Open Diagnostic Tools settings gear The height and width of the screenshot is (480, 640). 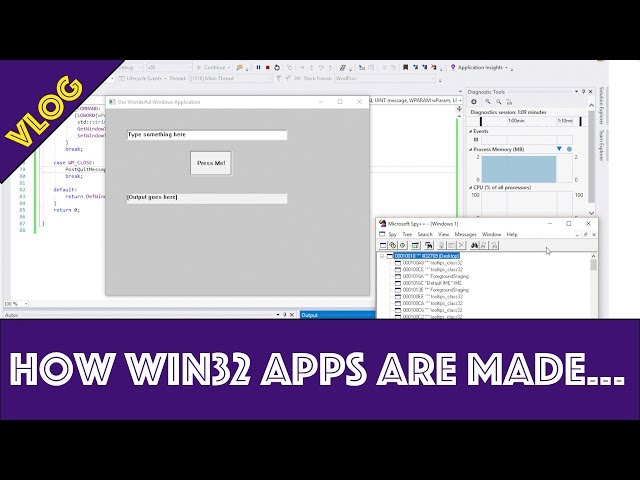[474, 102]
